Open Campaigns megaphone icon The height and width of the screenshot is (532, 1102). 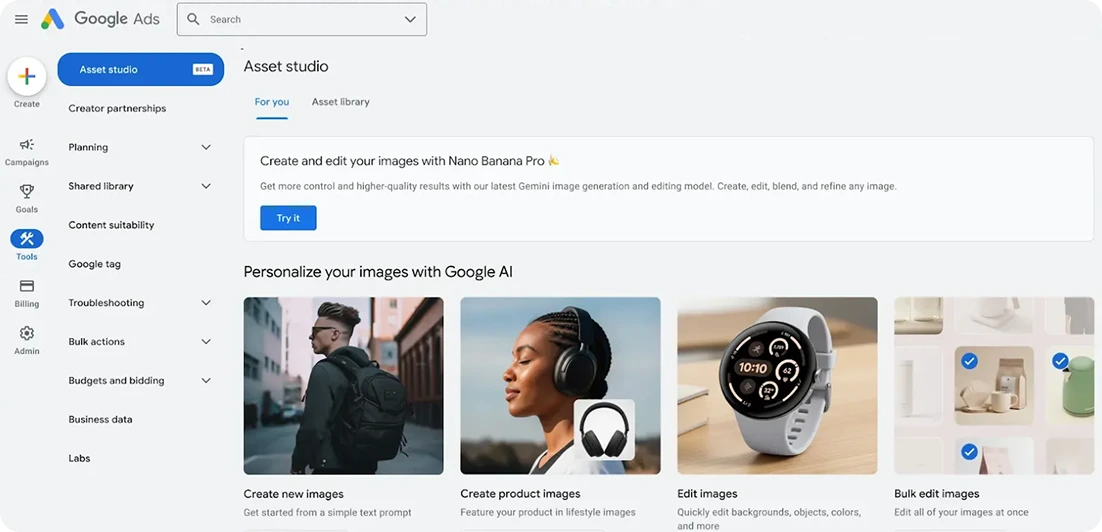(27, 145)
